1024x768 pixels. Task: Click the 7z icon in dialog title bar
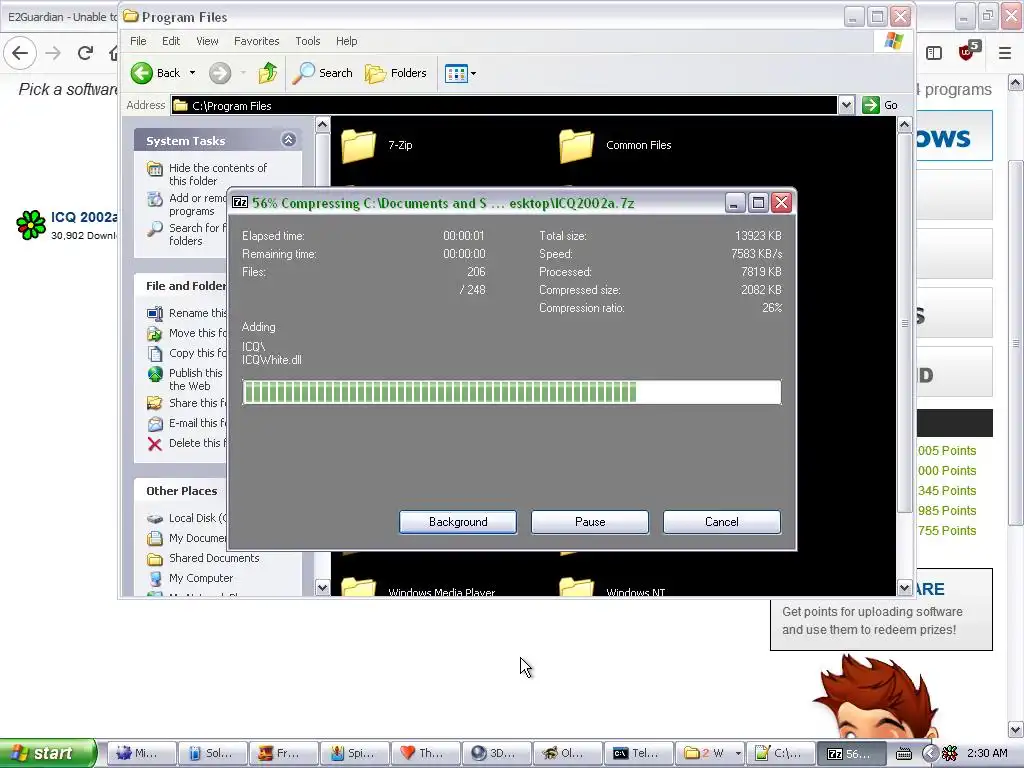[x=240, y=202]
